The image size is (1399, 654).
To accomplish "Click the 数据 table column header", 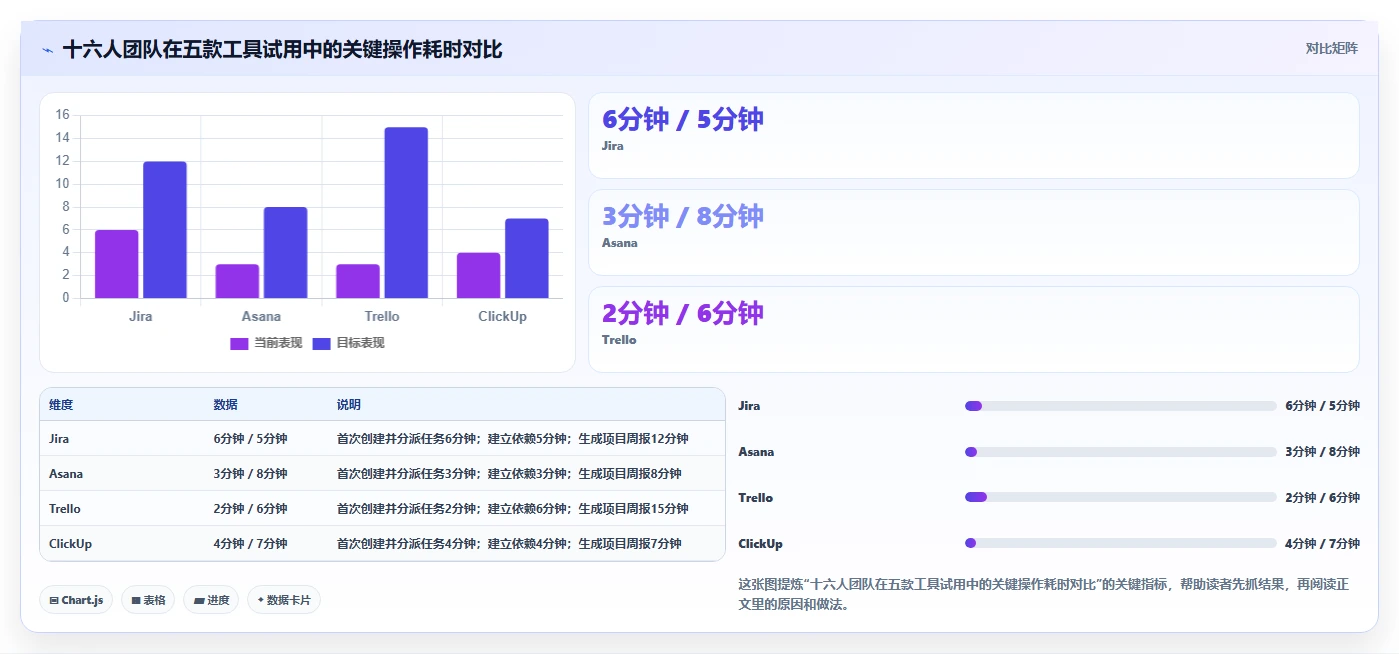I will tap(226, 405).
